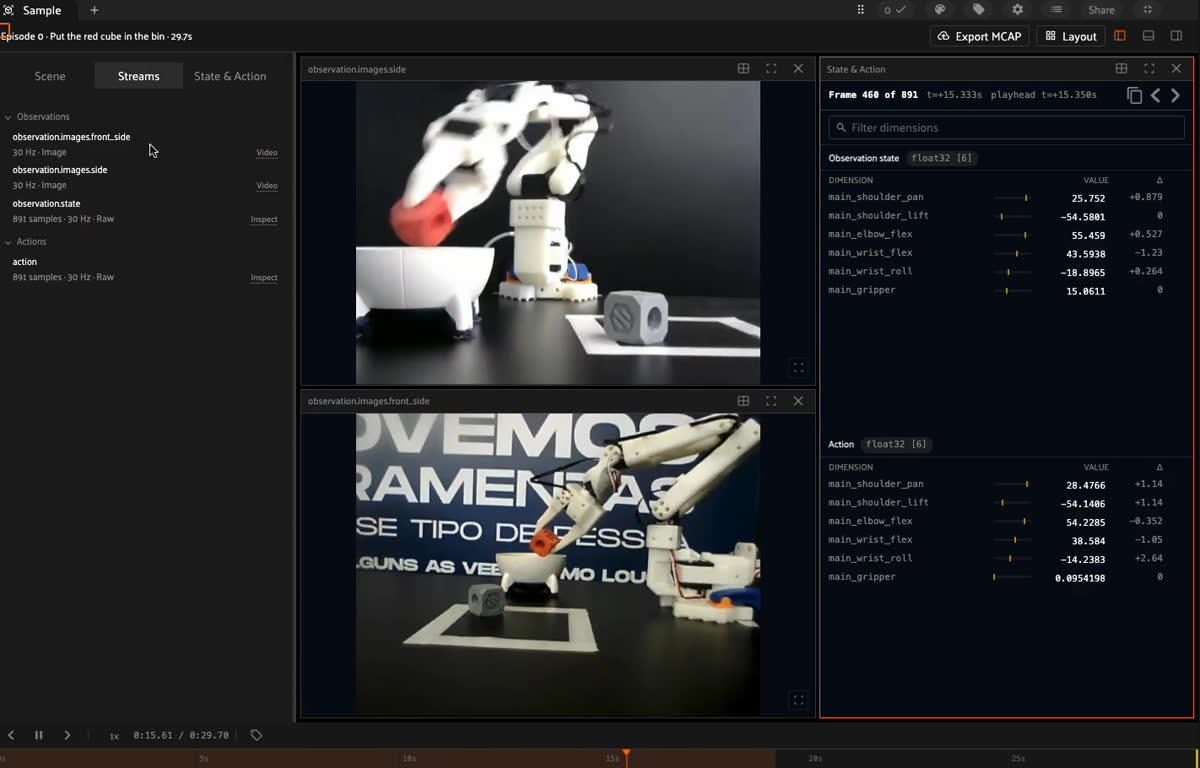This screenshot has height=768, width=1200.
Task: Click the tag icon beside playback time
Action: point(256,735)
